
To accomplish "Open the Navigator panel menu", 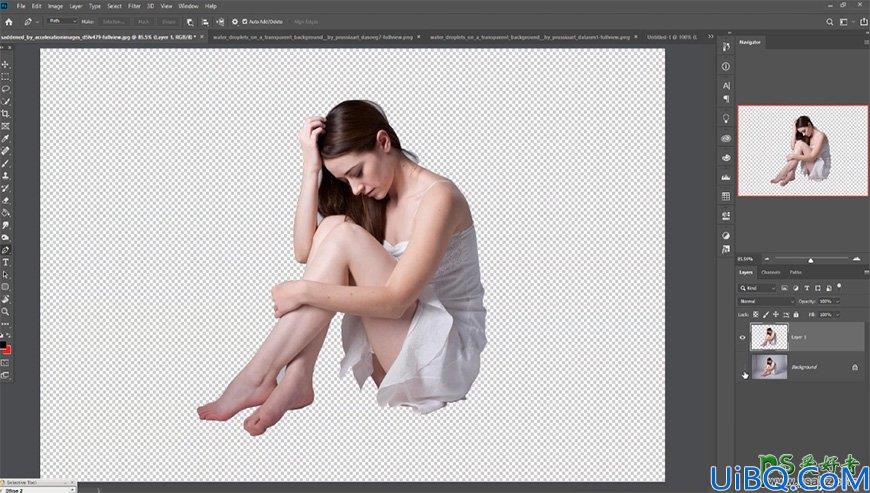I will pyautogui.click(x=866, y=42).
